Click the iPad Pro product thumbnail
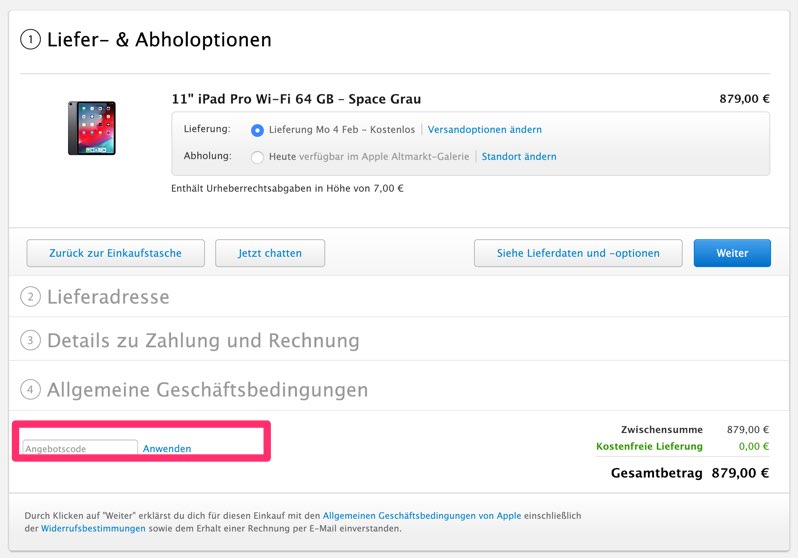800x558 pixels. point(92,128)
